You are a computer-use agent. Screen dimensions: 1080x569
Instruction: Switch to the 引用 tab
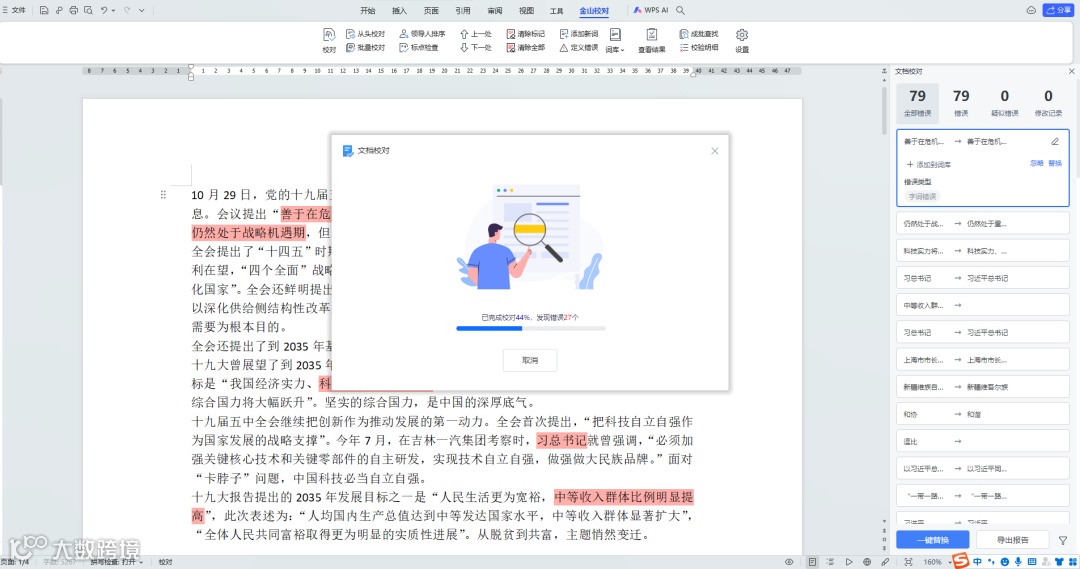pyautogui.click(x=463, y=10)
